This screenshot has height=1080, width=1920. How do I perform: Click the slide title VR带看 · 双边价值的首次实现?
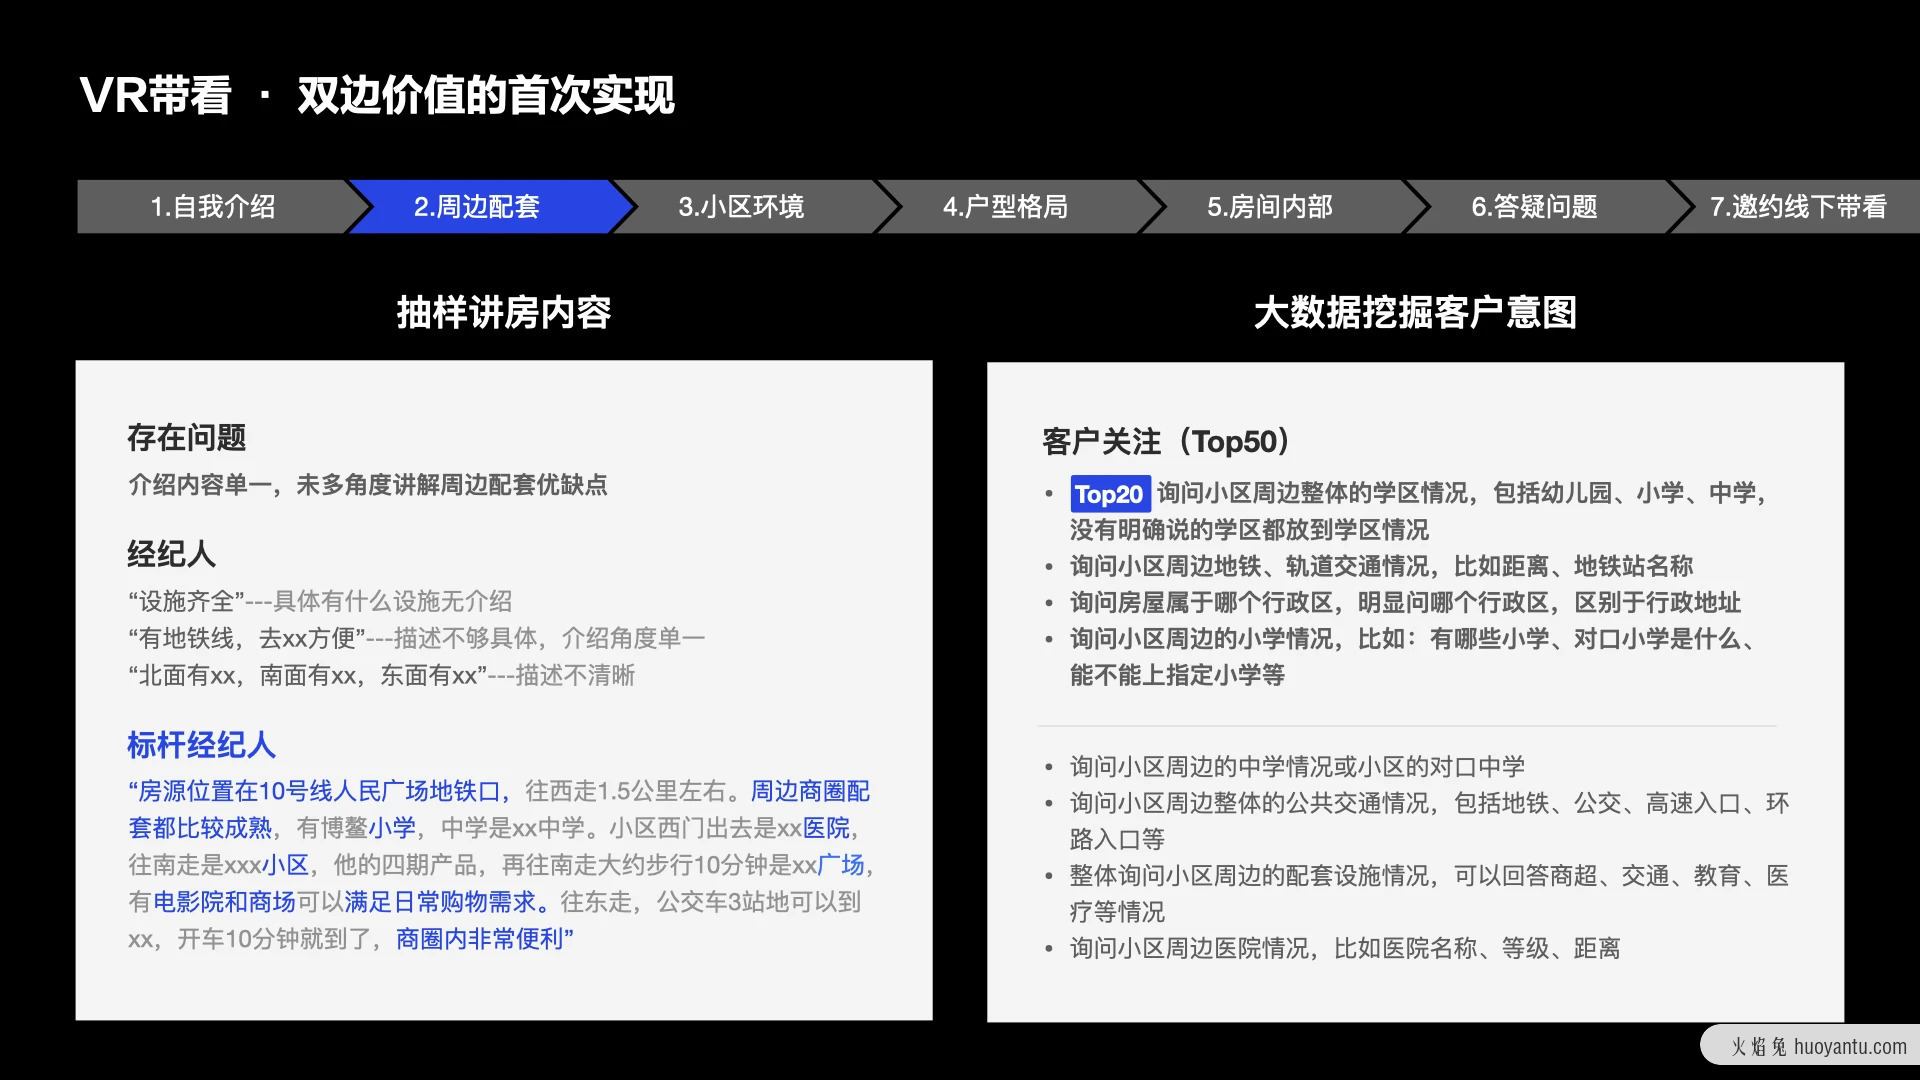(377, 96)
